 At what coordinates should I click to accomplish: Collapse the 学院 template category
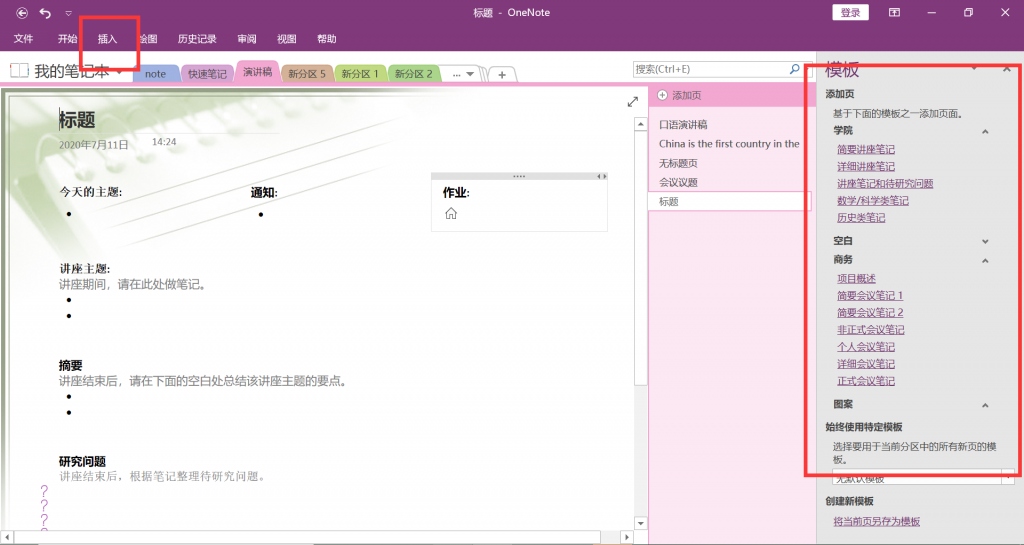(985, 132)
